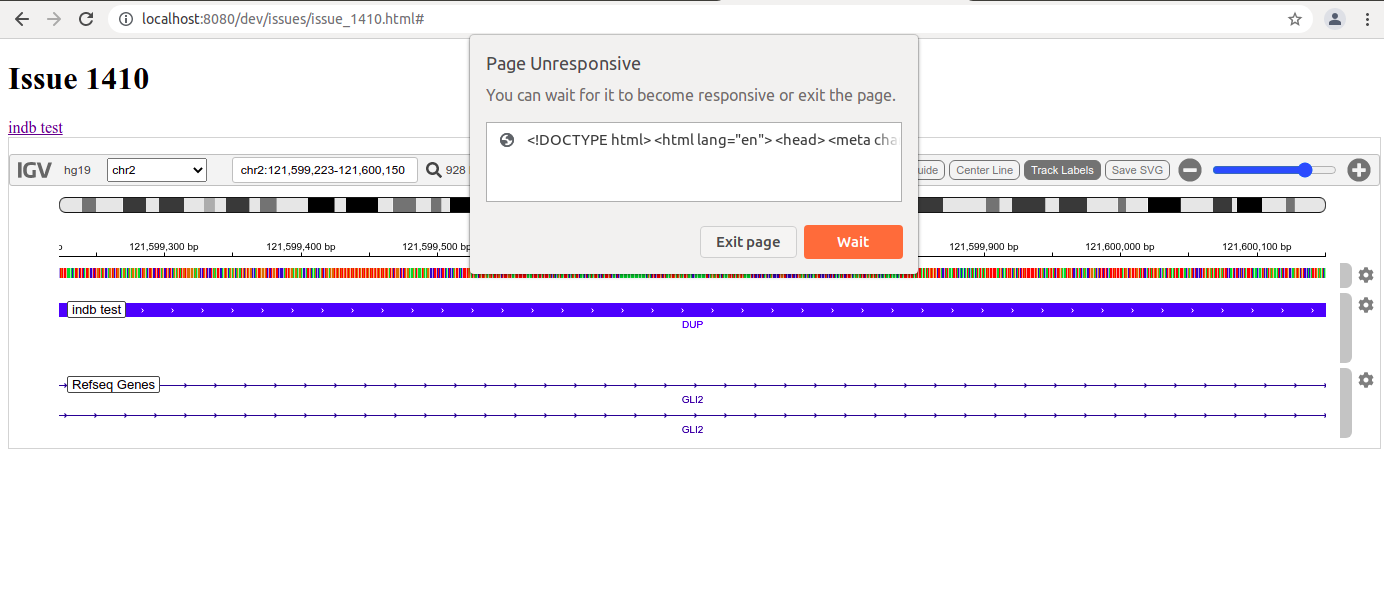Open the chr2 chromosome dropdown
The height and width of the screenshot is (589, 1384).
click(x=156, y=169)
